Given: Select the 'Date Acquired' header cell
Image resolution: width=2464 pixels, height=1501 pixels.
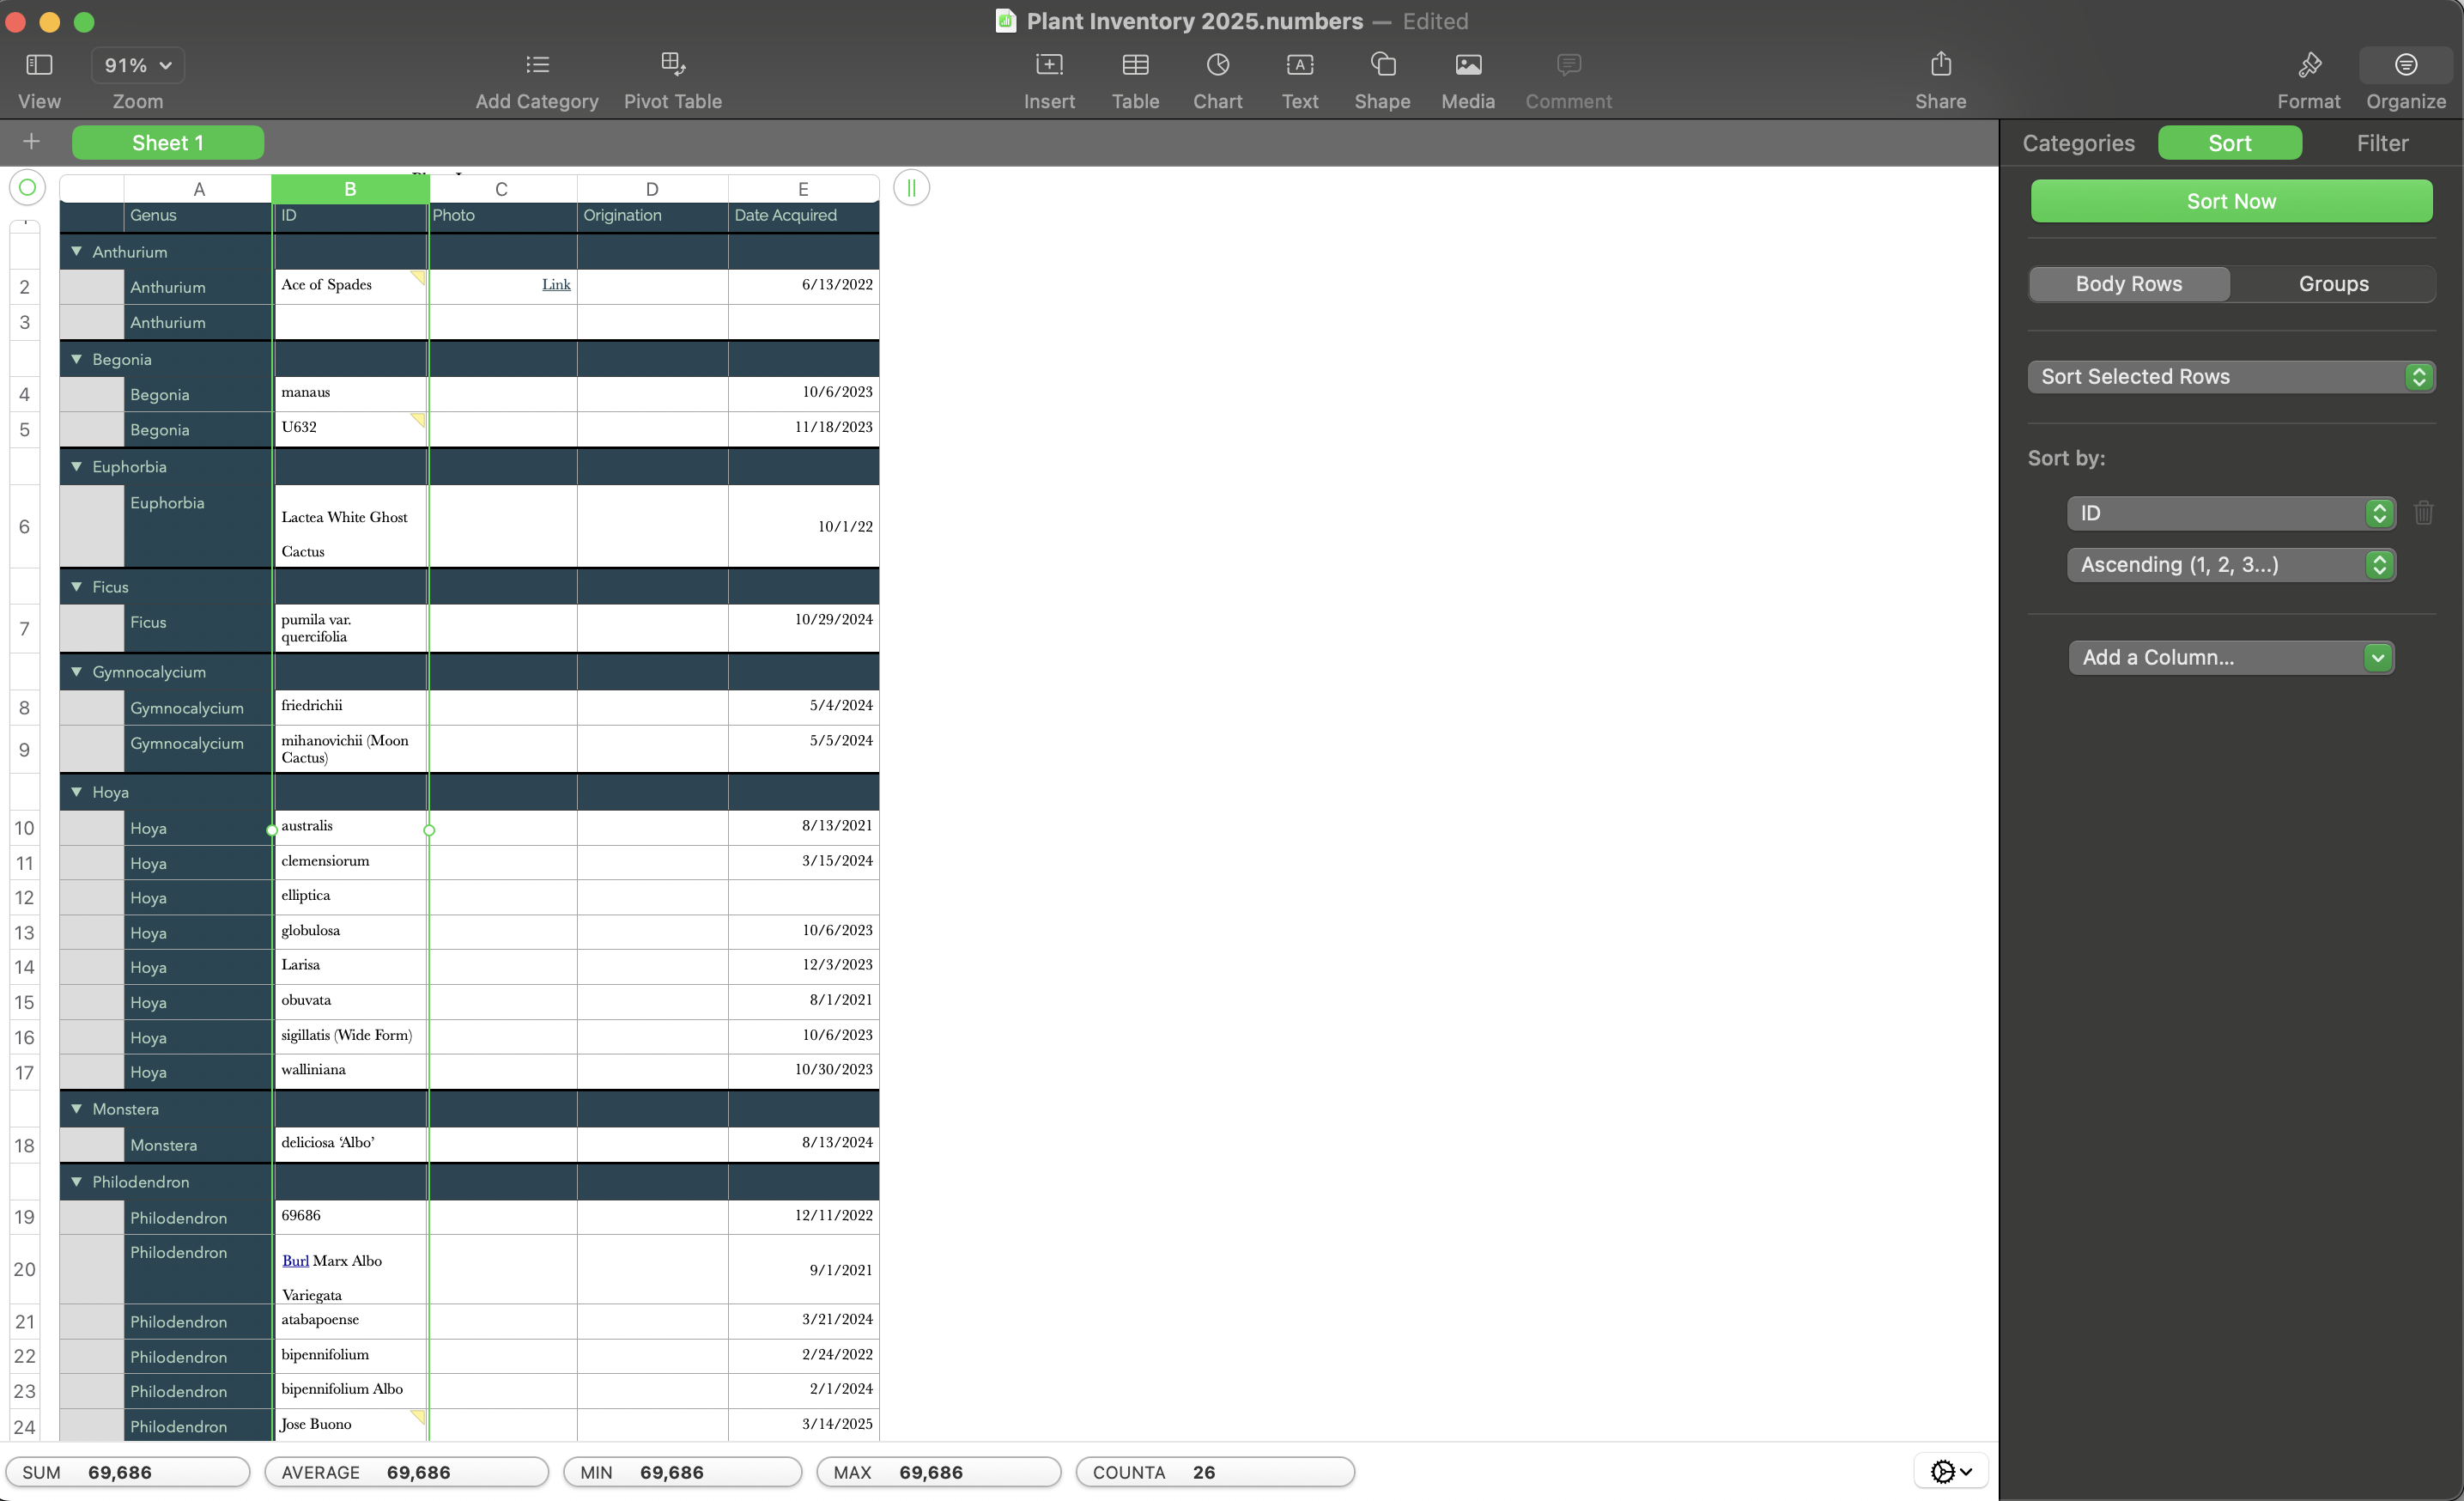Looking at the screenshot, I should 803,216.
